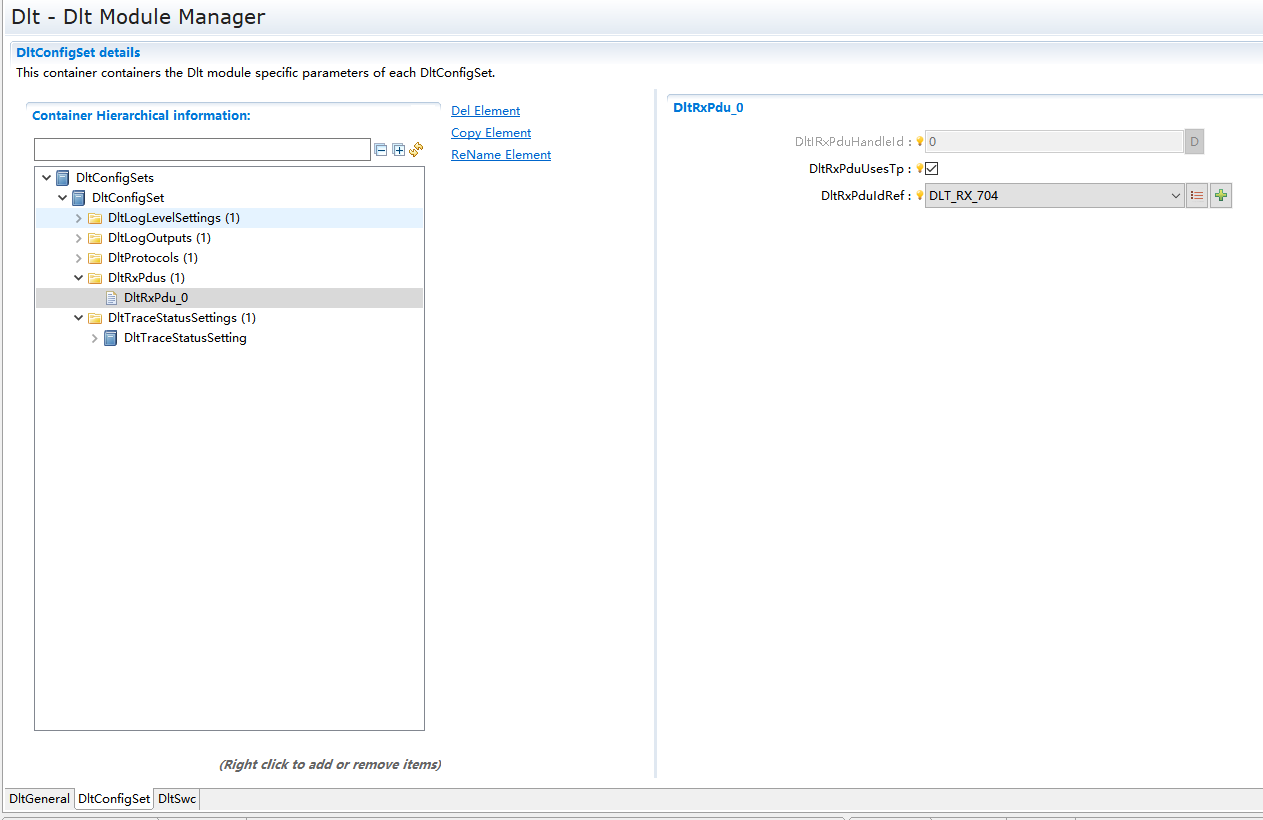Image resolution: width=1263 pixels, height=820 pixels.
Task: Click the lightbulb hint icon for DltRxPduIdRef
Action: pos(919,196)
